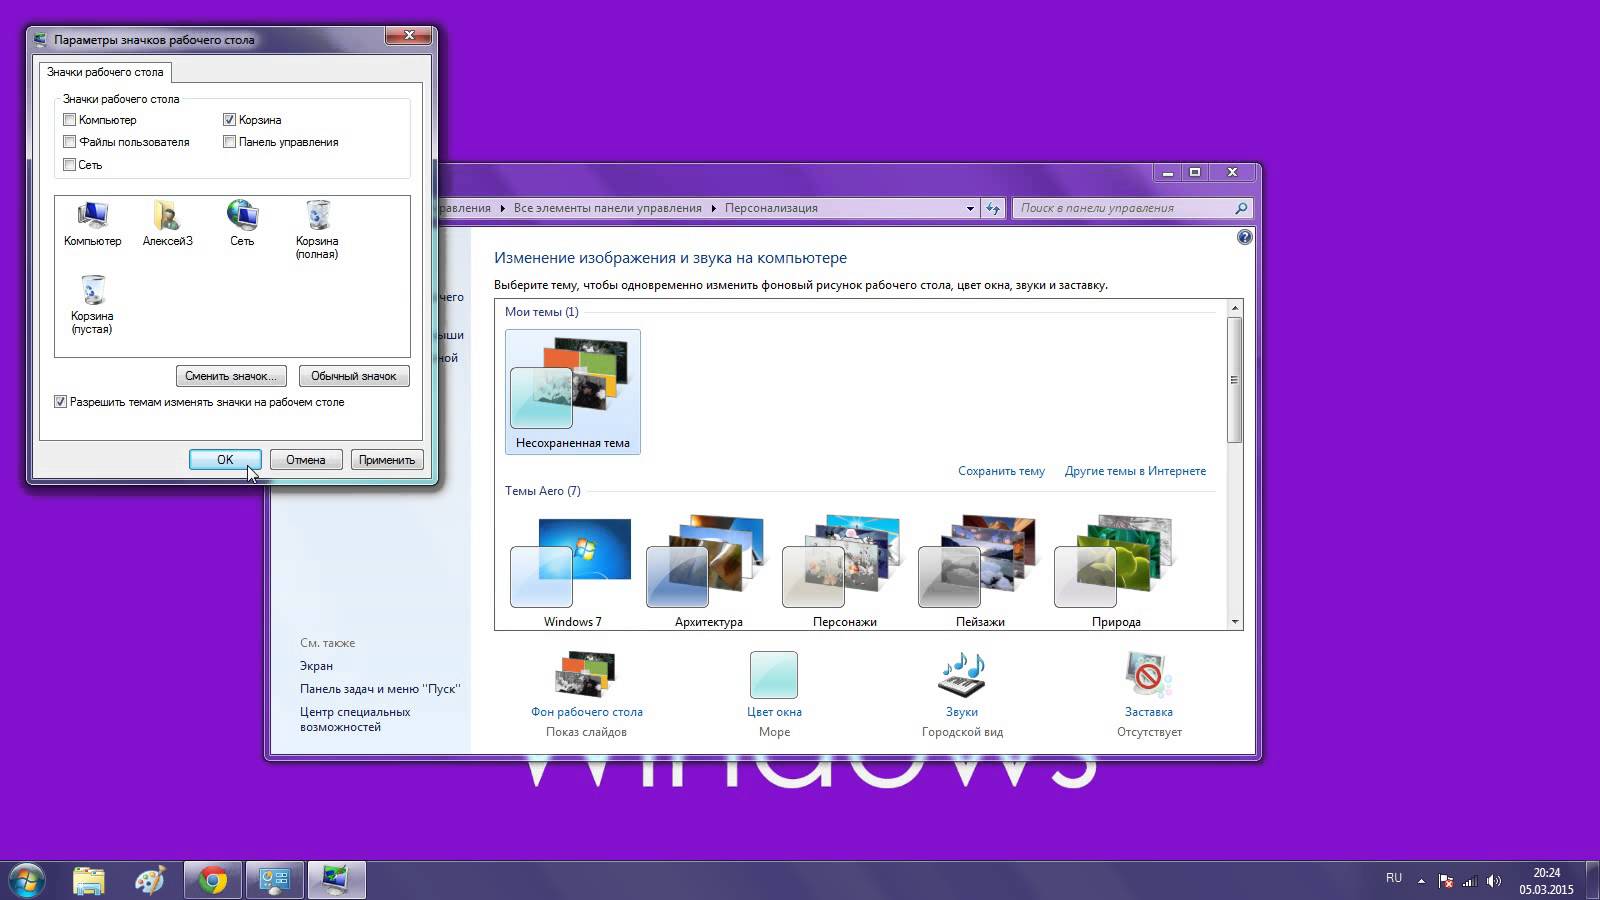Enable the Панель управления checkbox
Viewport: 1600px width, 900px height.
click(x=229, y=142)
